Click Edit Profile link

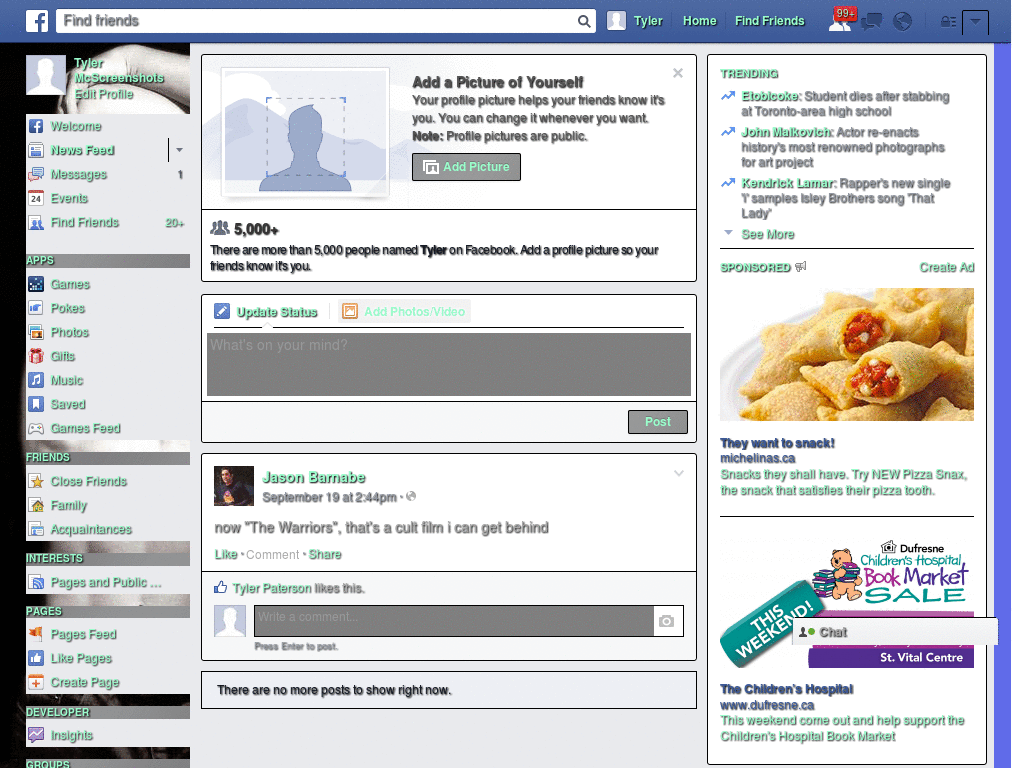[103, 94]
